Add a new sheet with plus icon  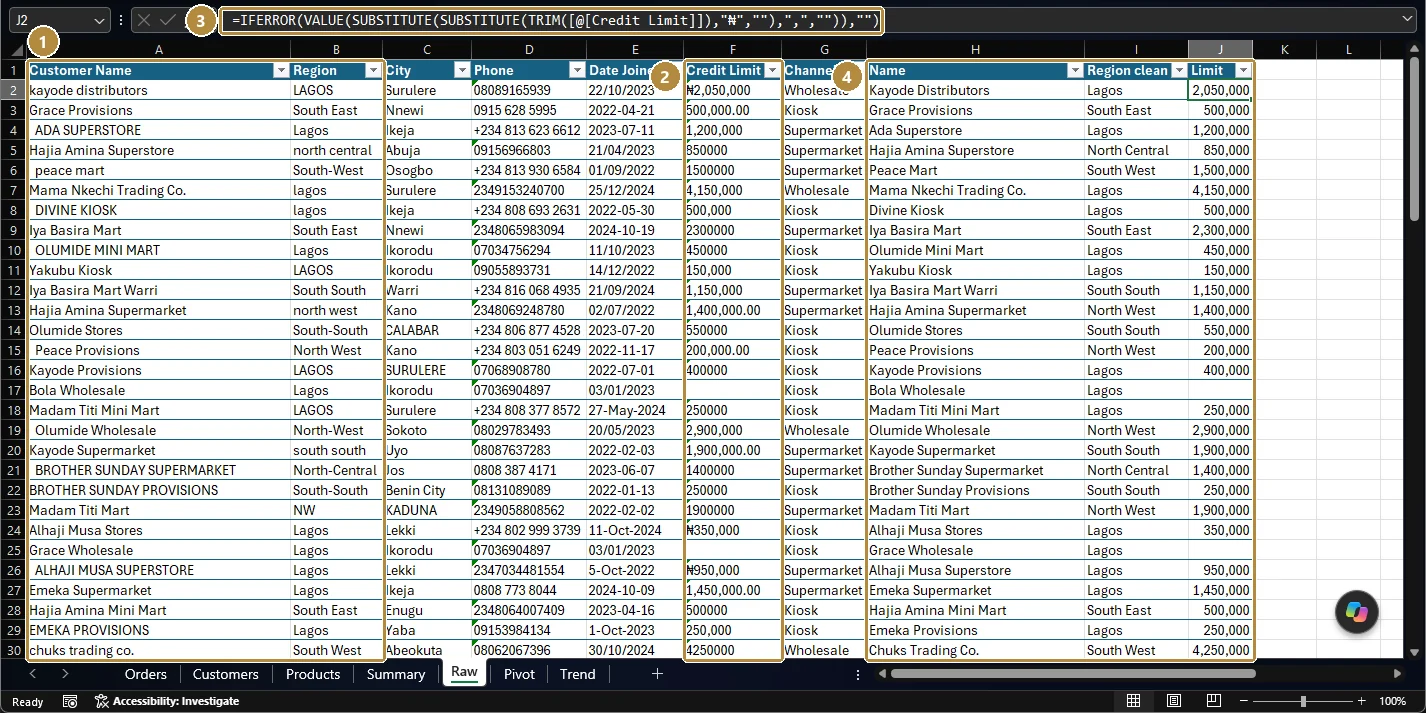click(657, 674)
